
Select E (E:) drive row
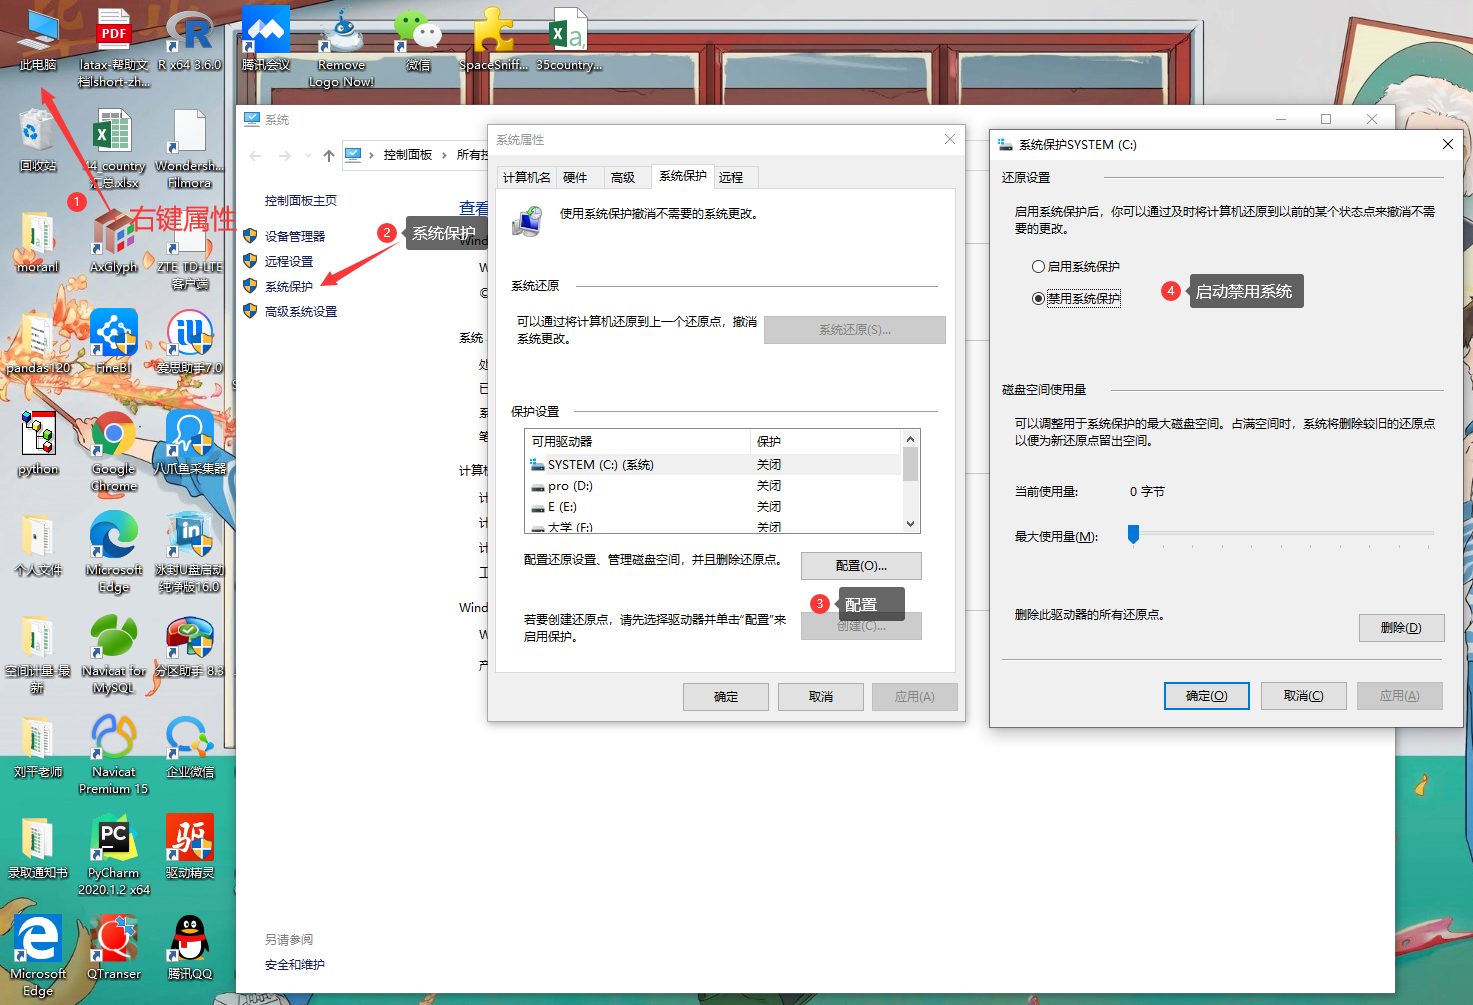[x=714, y=507]
